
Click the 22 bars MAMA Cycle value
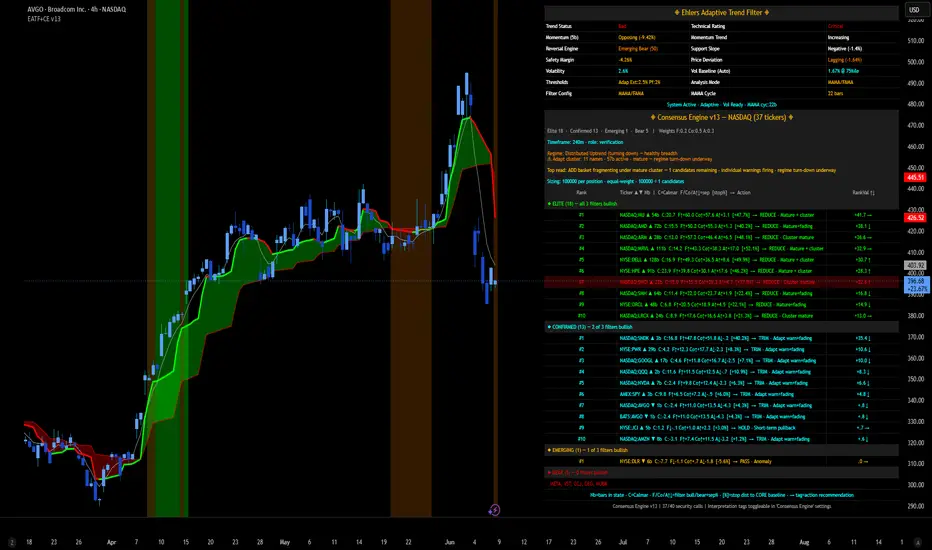835,93
